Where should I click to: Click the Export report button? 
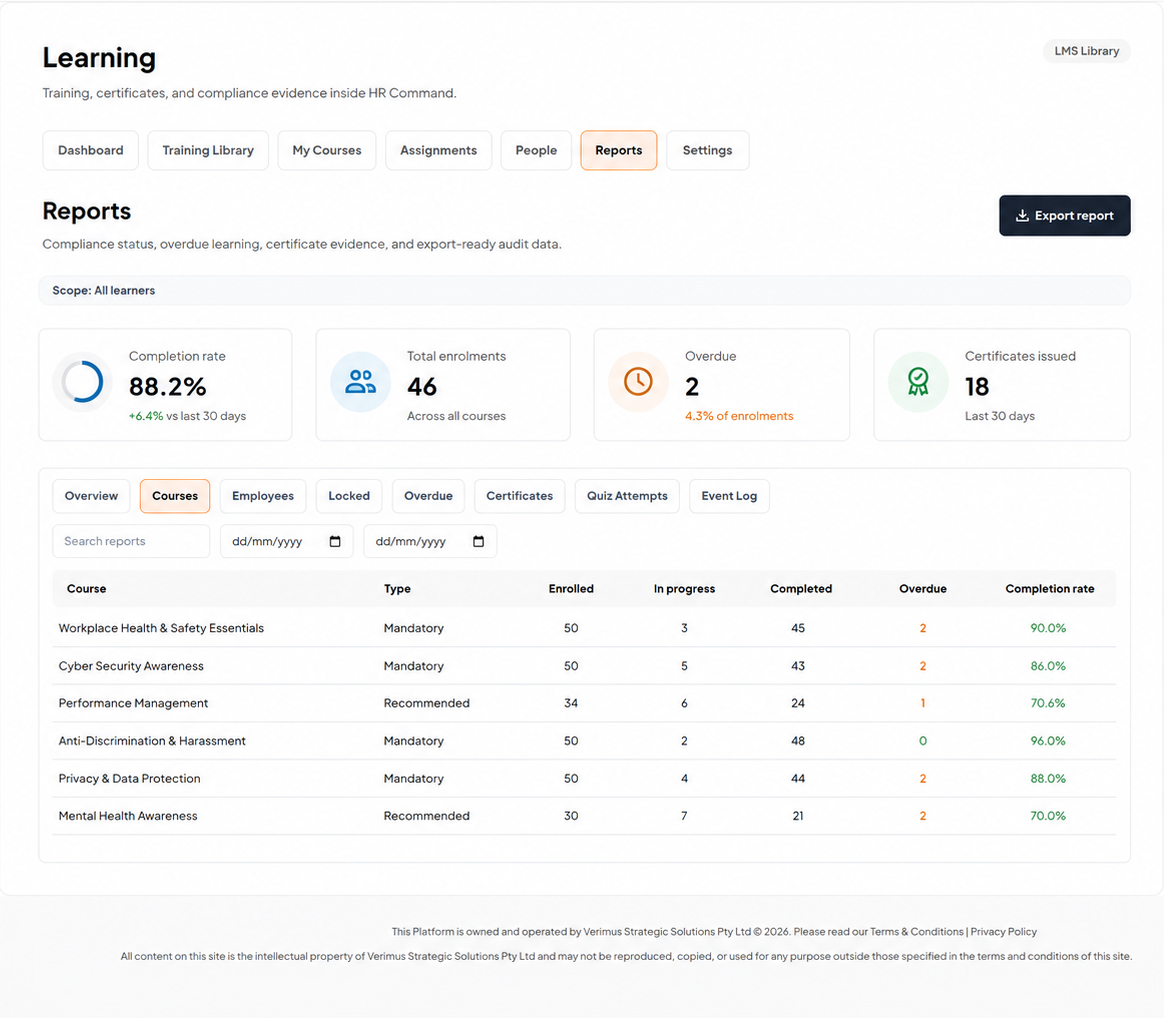point(1065,215)
